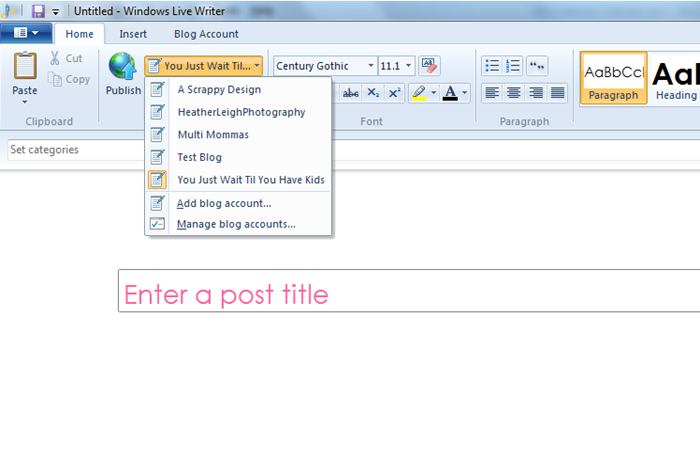Apply the yellow highlight color

pos(419,93)
